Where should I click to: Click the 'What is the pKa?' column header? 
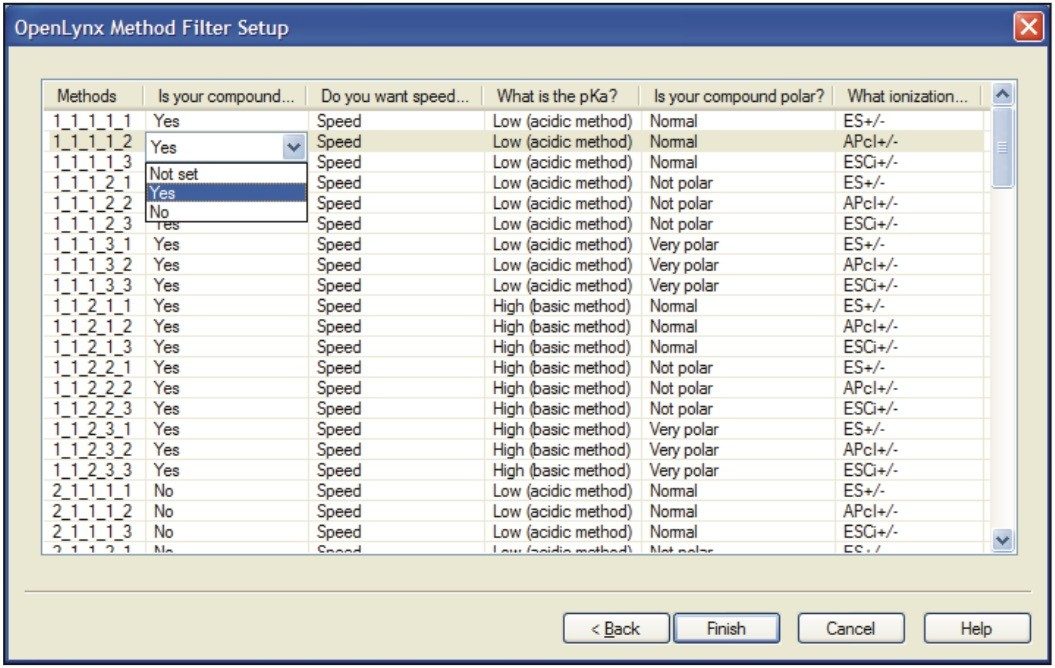click(560, 96)
